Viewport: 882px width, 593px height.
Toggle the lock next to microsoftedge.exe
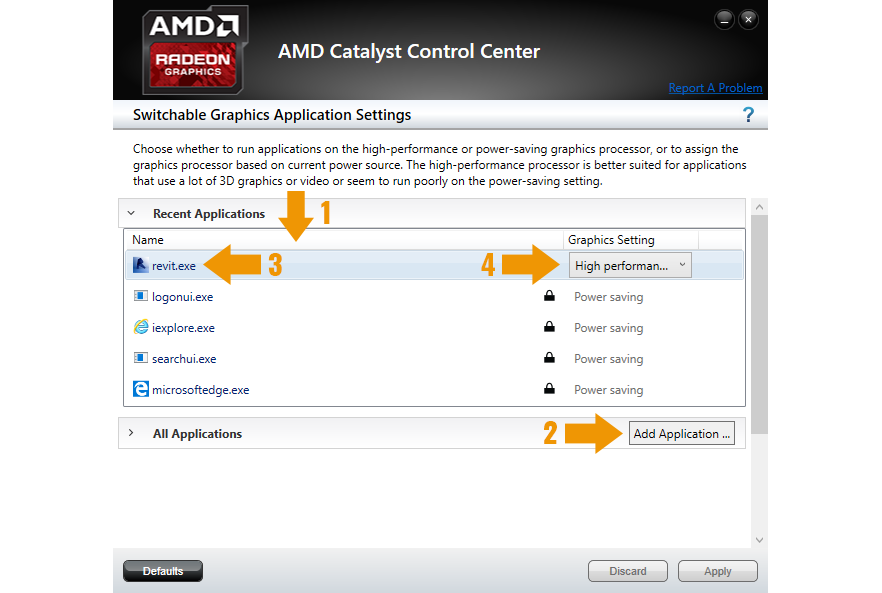(548, 389)
